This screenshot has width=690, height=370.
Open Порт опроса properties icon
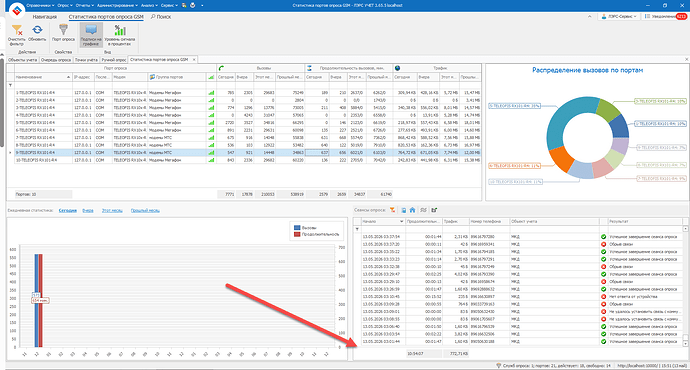63,30
